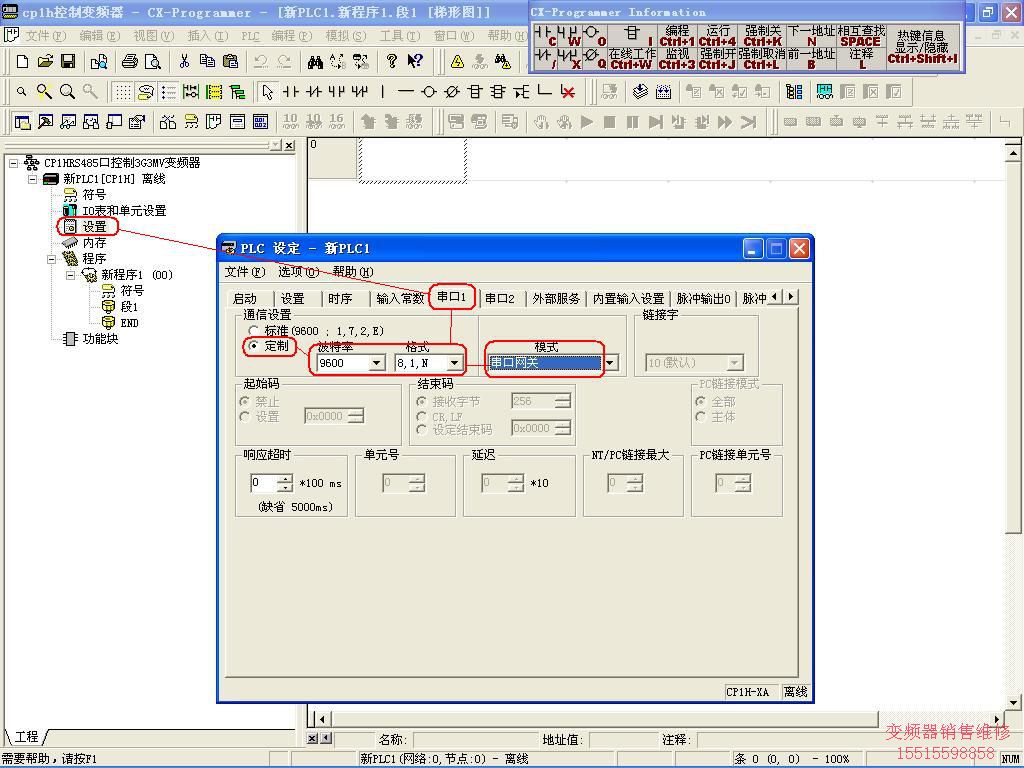
Task: Click the Find binoculars icon
Action: click(315, 62)
